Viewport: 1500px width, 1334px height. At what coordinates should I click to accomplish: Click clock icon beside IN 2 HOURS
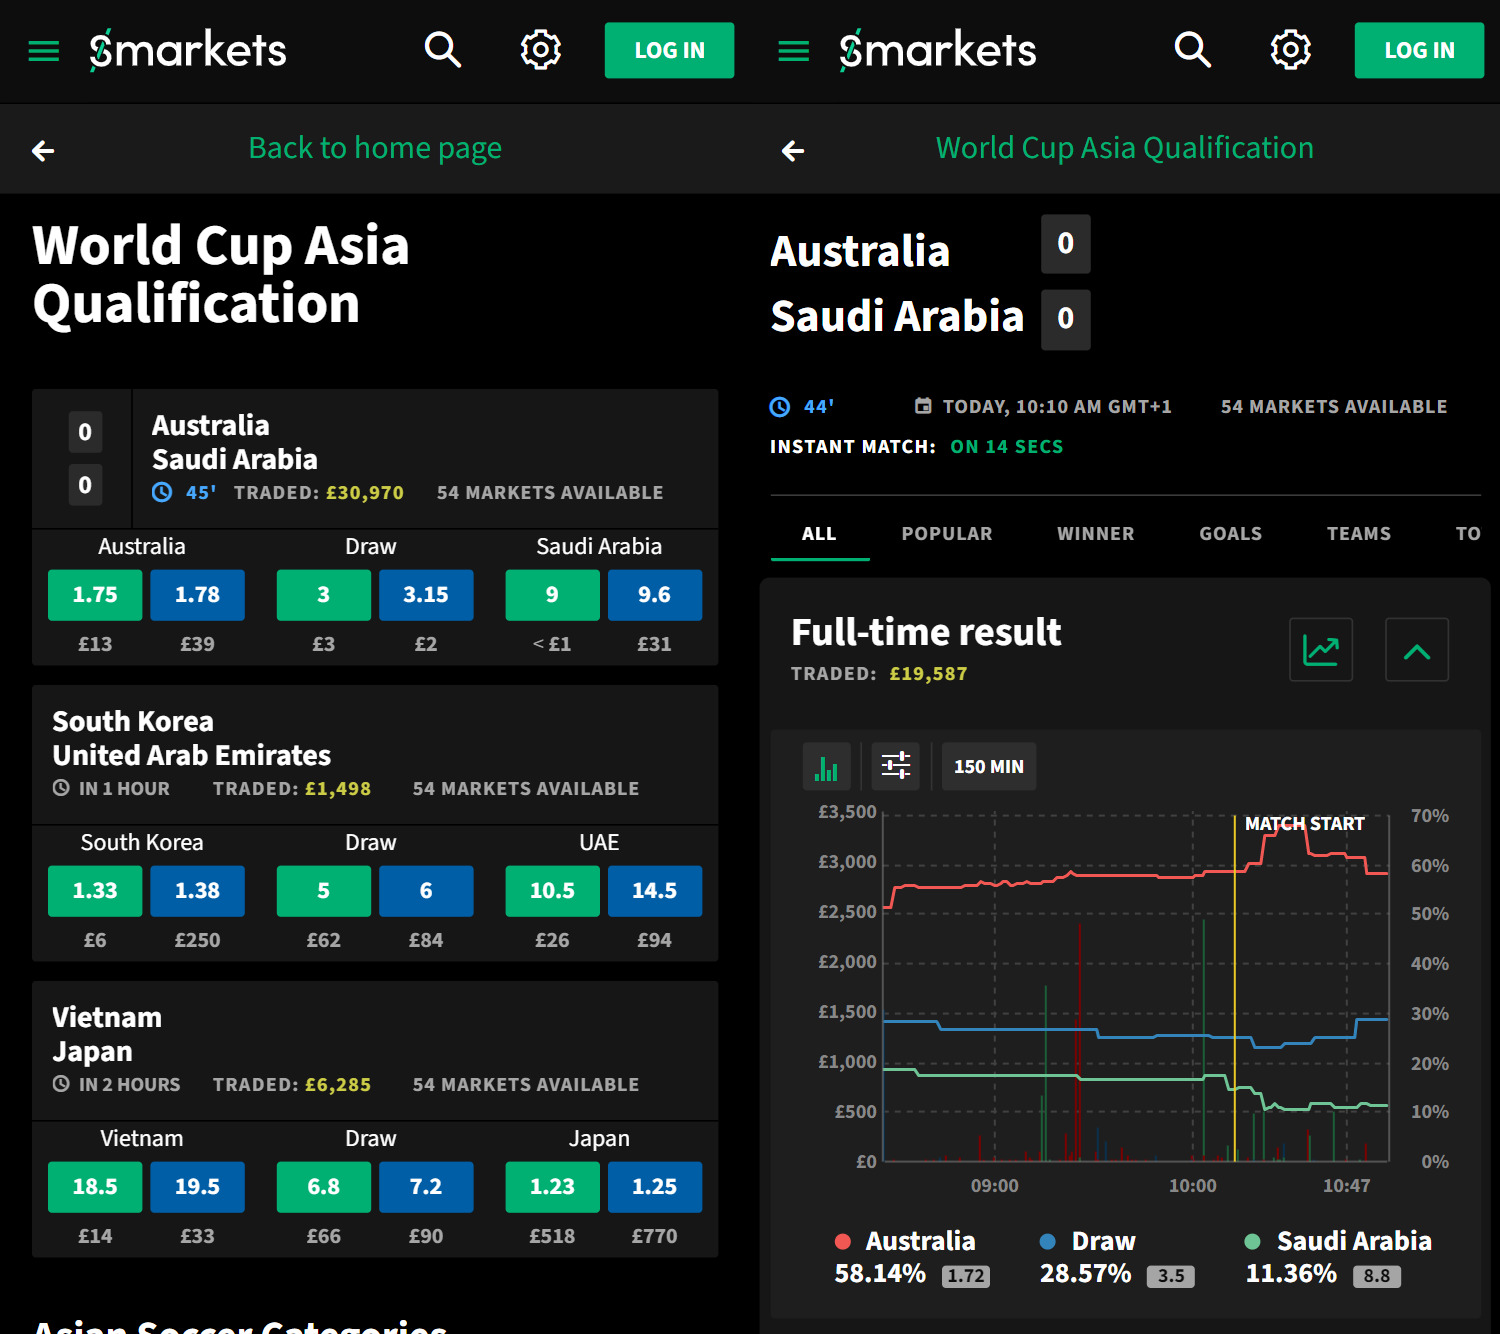[61, 1084]
